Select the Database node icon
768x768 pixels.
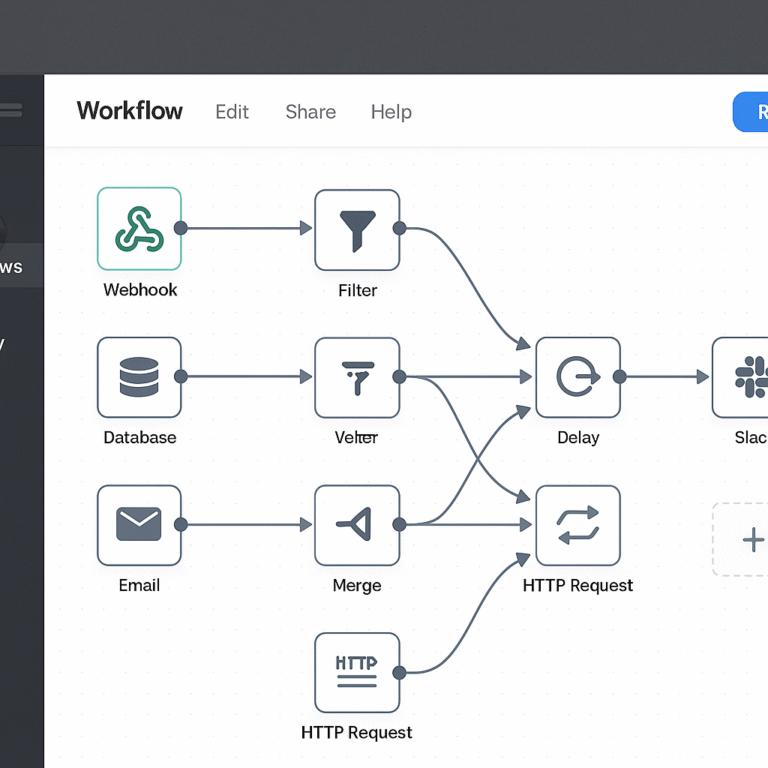pos(139,377)
